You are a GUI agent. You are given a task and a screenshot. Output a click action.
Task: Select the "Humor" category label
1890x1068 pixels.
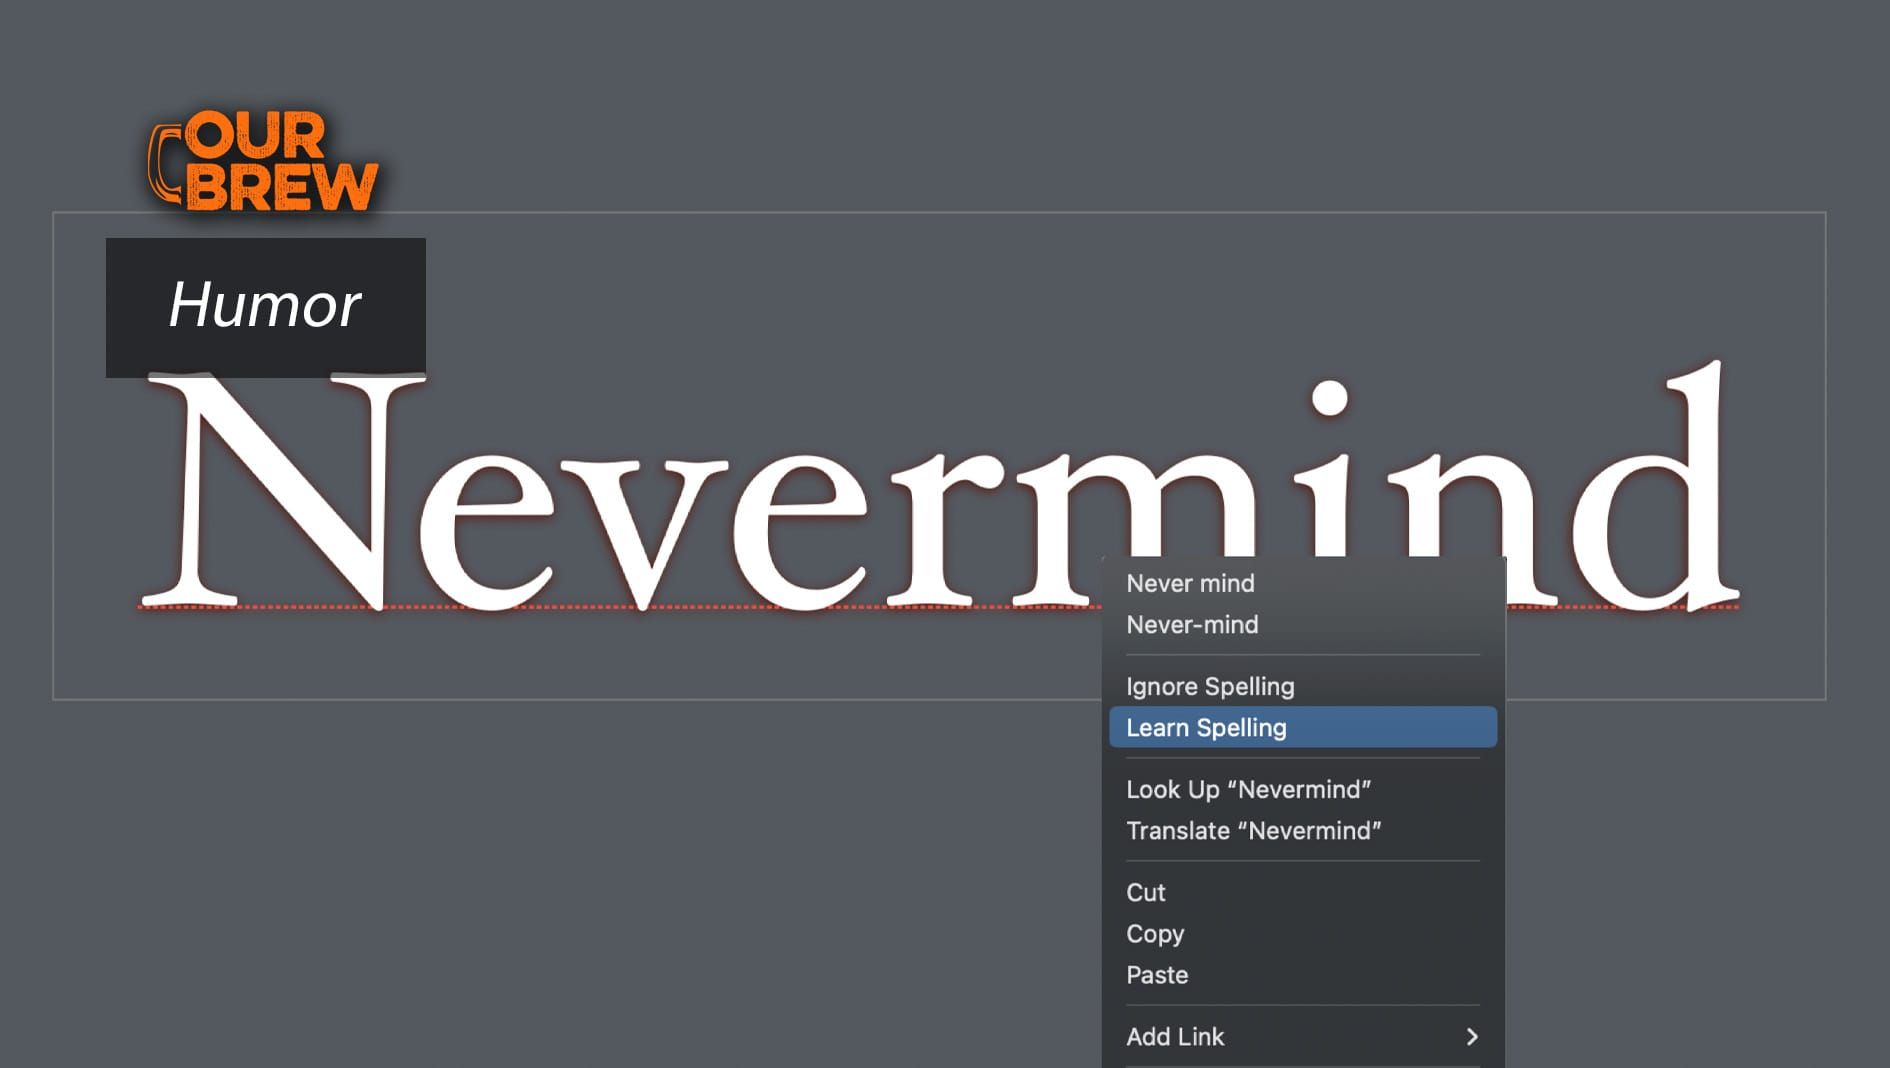click(x=264, y=306)
